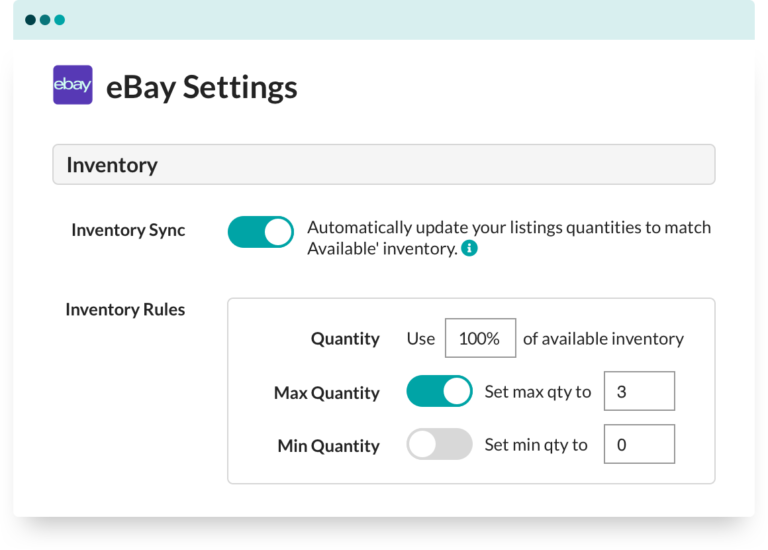Click the Min Quantity label

click(328, 446)
